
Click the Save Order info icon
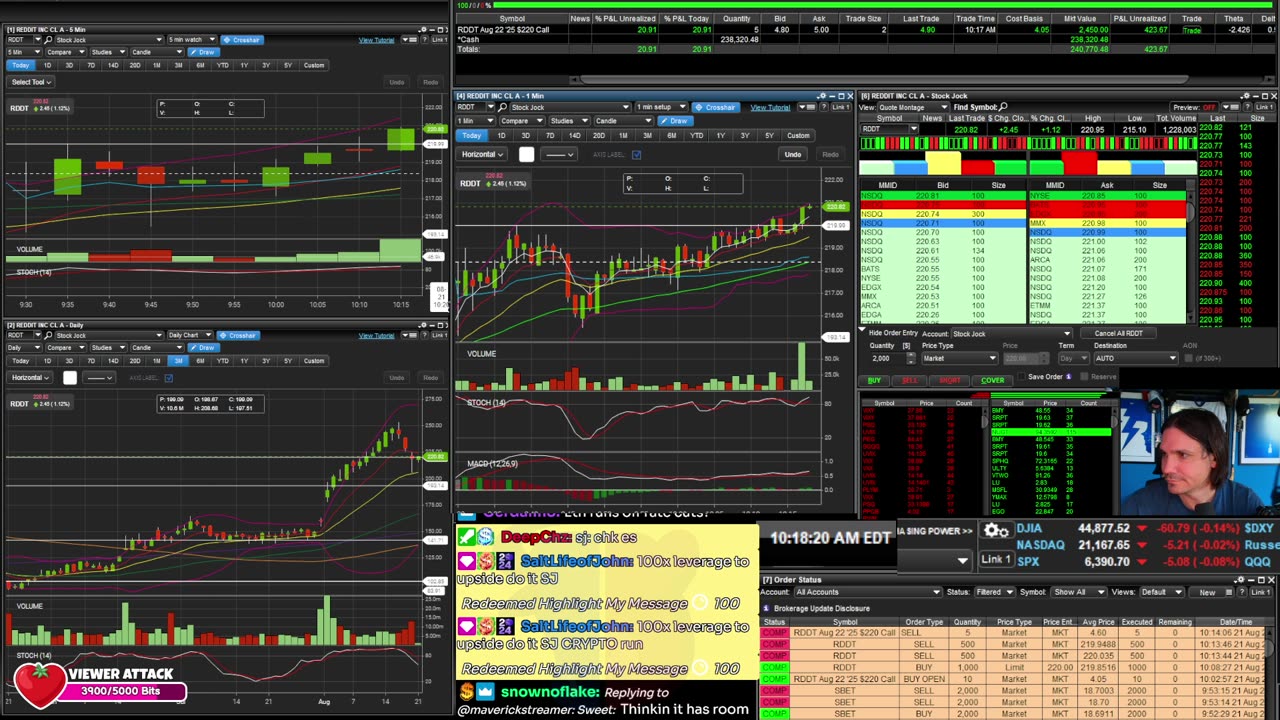point(1068,377)
